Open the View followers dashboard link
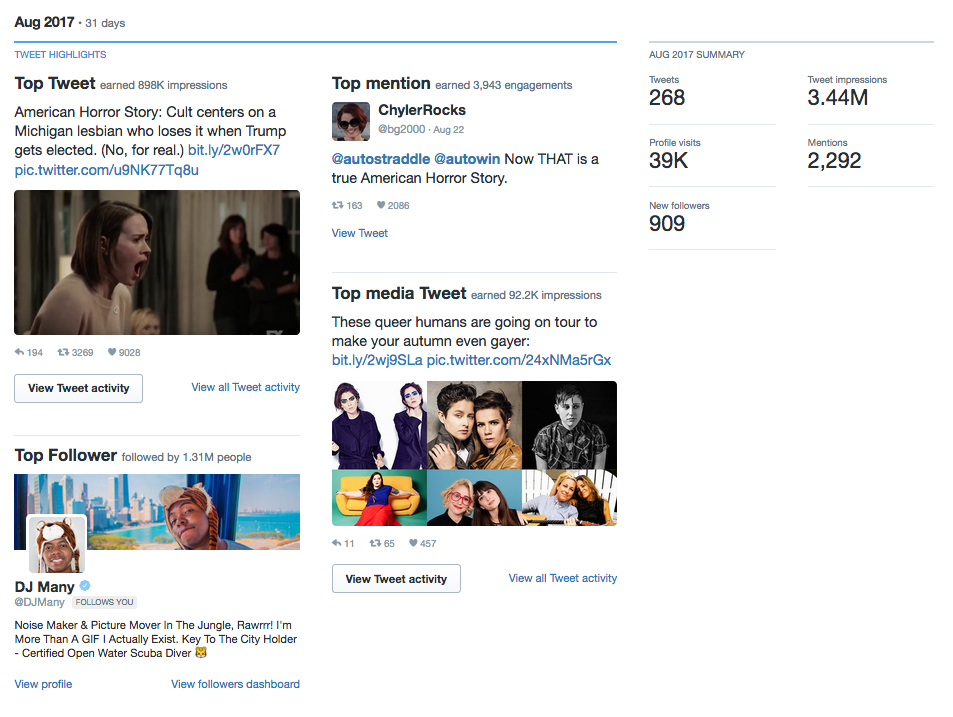Screen dimensions: 953x717 pos(235,684)
